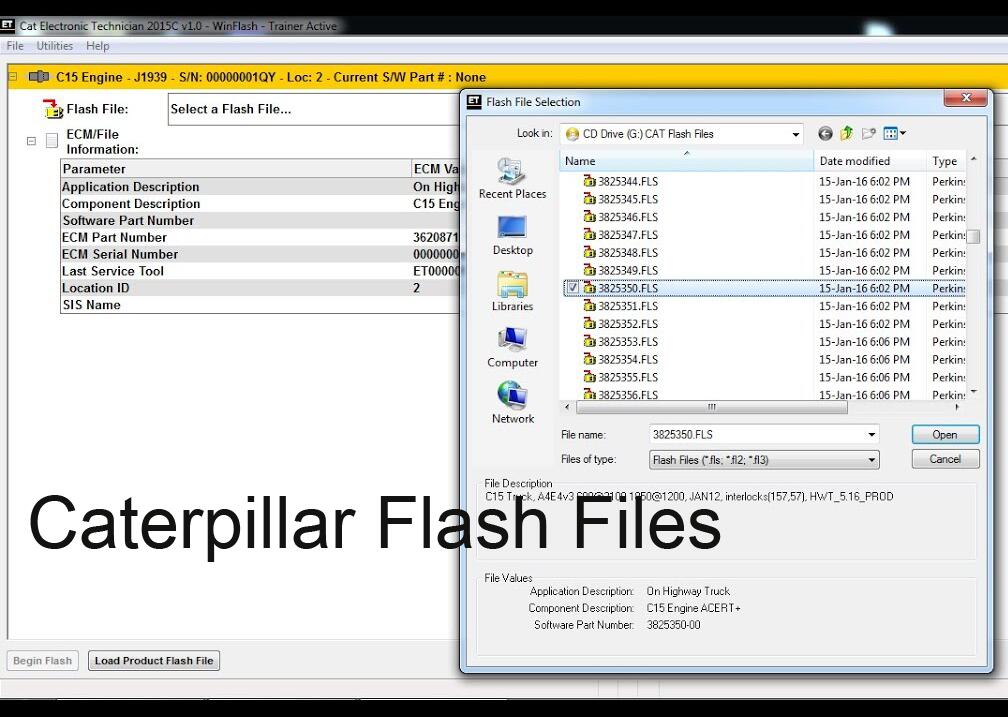The height and width of the screenshot is (717, 1008).
Task: Click the SIS Name parameter row
Action: click(260, 305)
